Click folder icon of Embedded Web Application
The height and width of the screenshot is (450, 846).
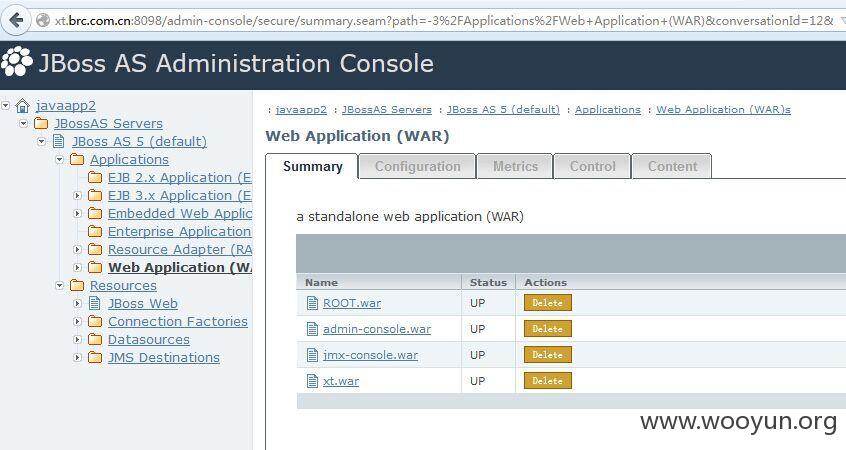[x=95, y=213]
